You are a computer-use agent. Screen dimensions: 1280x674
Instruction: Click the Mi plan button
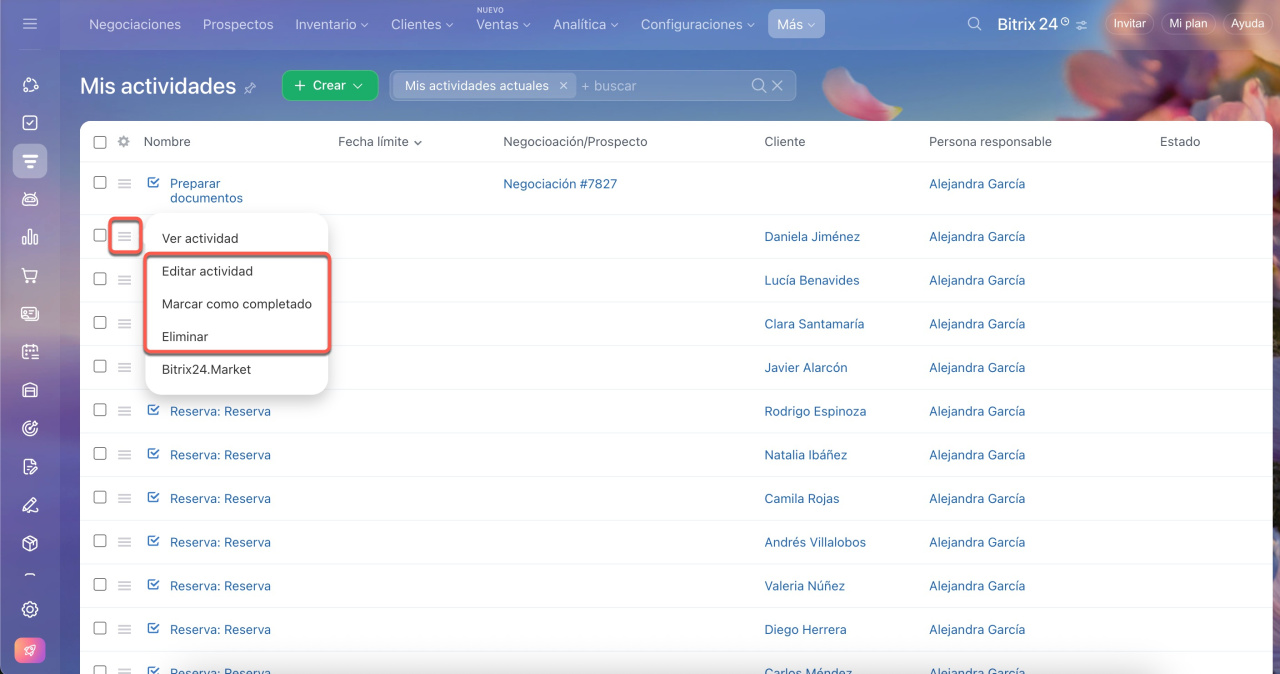click(x=1188, y=24)
